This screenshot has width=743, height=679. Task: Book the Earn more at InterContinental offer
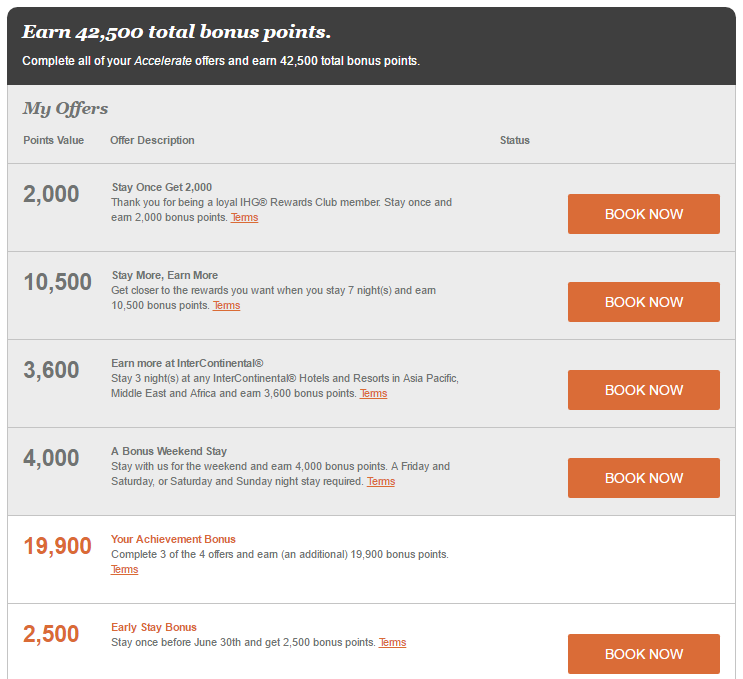643,390
